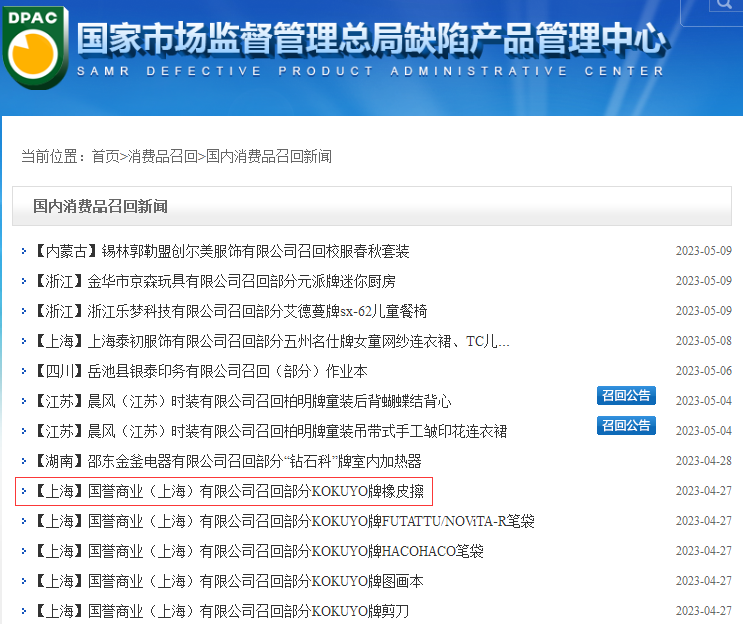Open KOKUYO牌FUTATTU/NOViTA-R笔袋 recall news
Viewport: 743px width, 624px height.
pyautogui.click(x=285, y=521)
